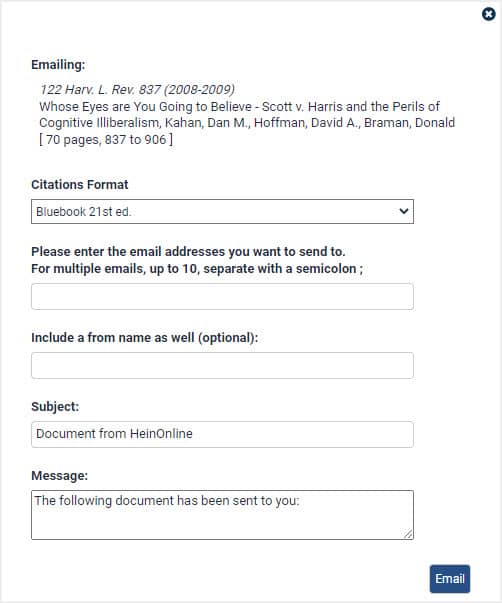Close the email dialog with X icon
The width and height of the screenshot is (502, 603).
coord(489,14)
